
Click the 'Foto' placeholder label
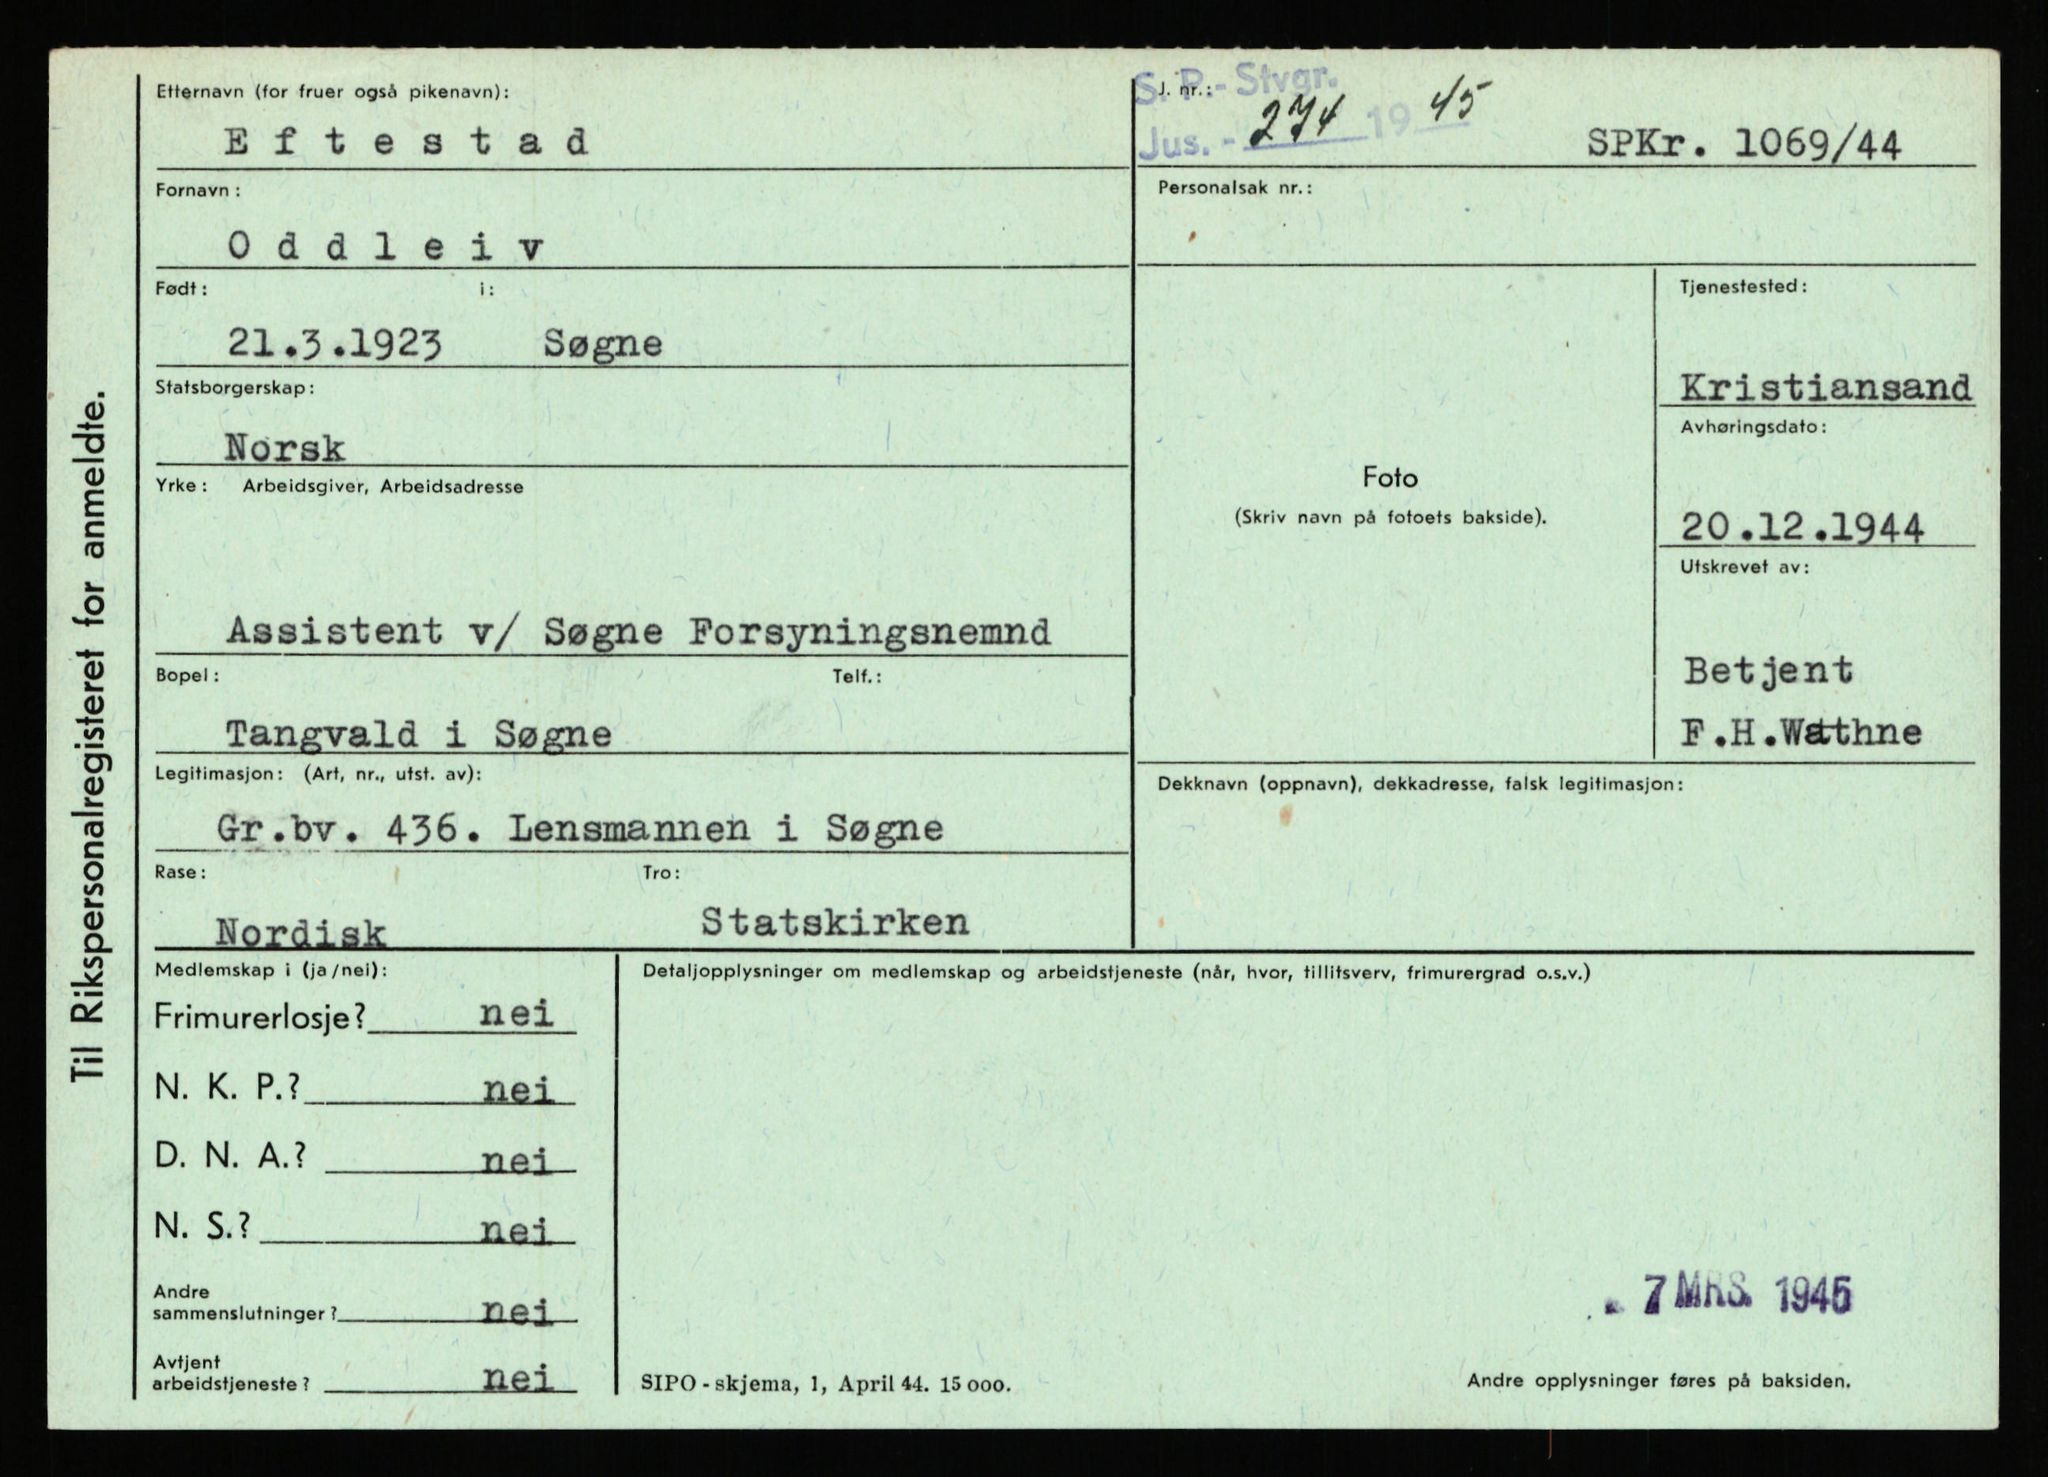[1390, 479]
